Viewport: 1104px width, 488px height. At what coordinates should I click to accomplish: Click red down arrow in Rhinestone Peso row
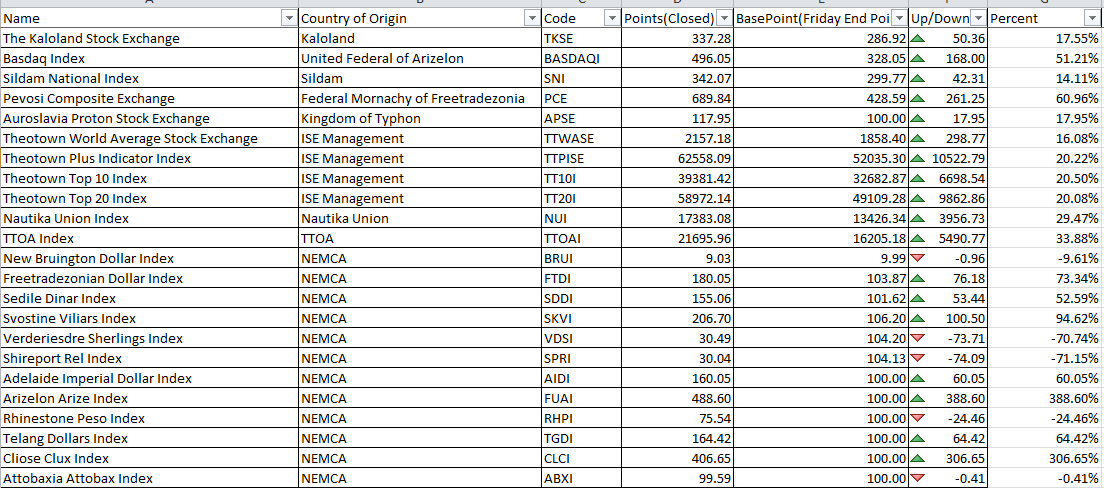tap(917, 418)
